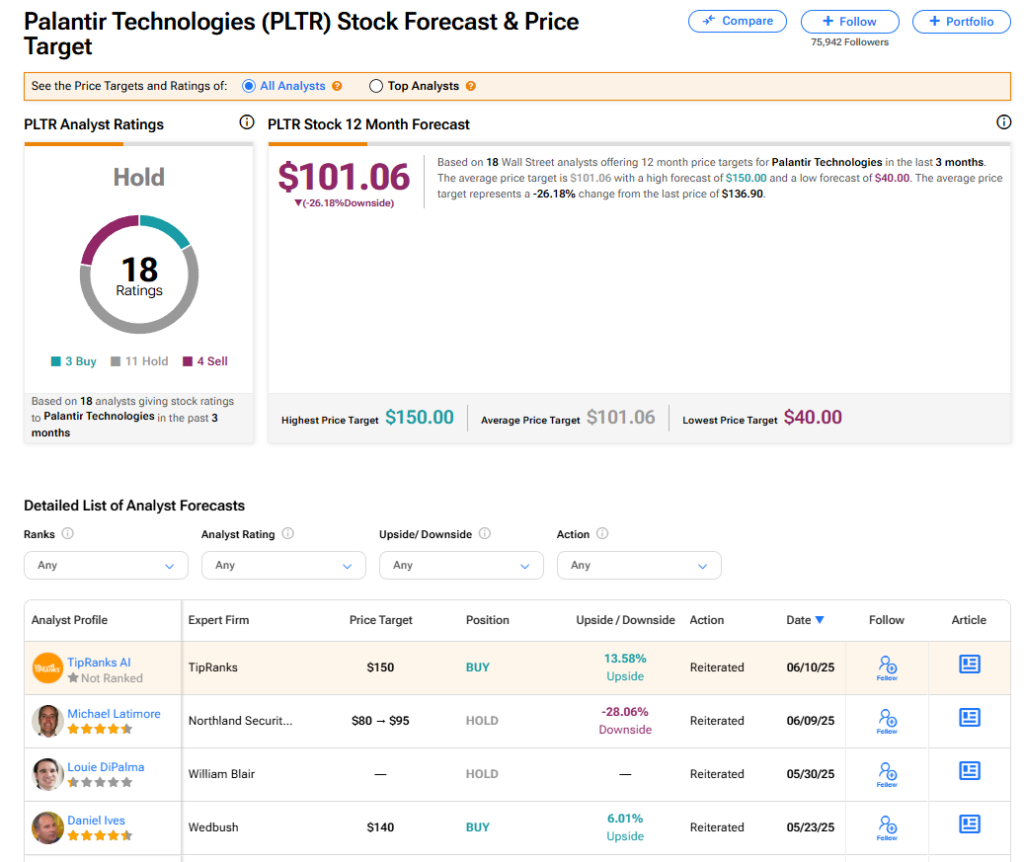Open article icon in Daniel Ives row
1024x862 pixels.
point(970,824)
